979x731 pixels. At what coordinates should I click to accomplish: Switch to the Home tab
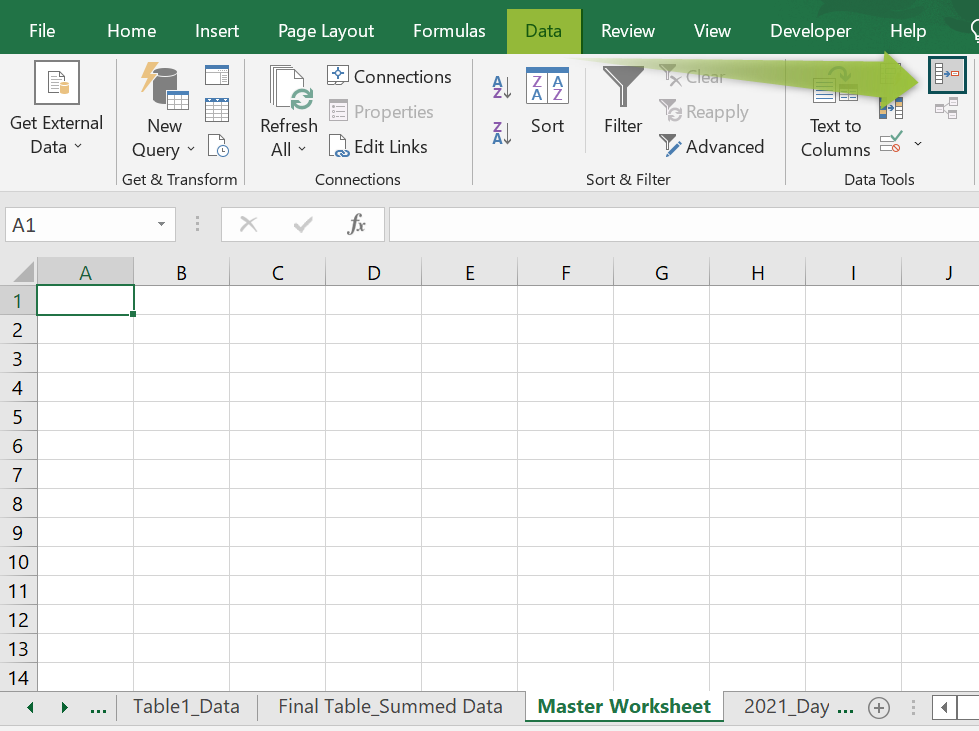(131, 31)
